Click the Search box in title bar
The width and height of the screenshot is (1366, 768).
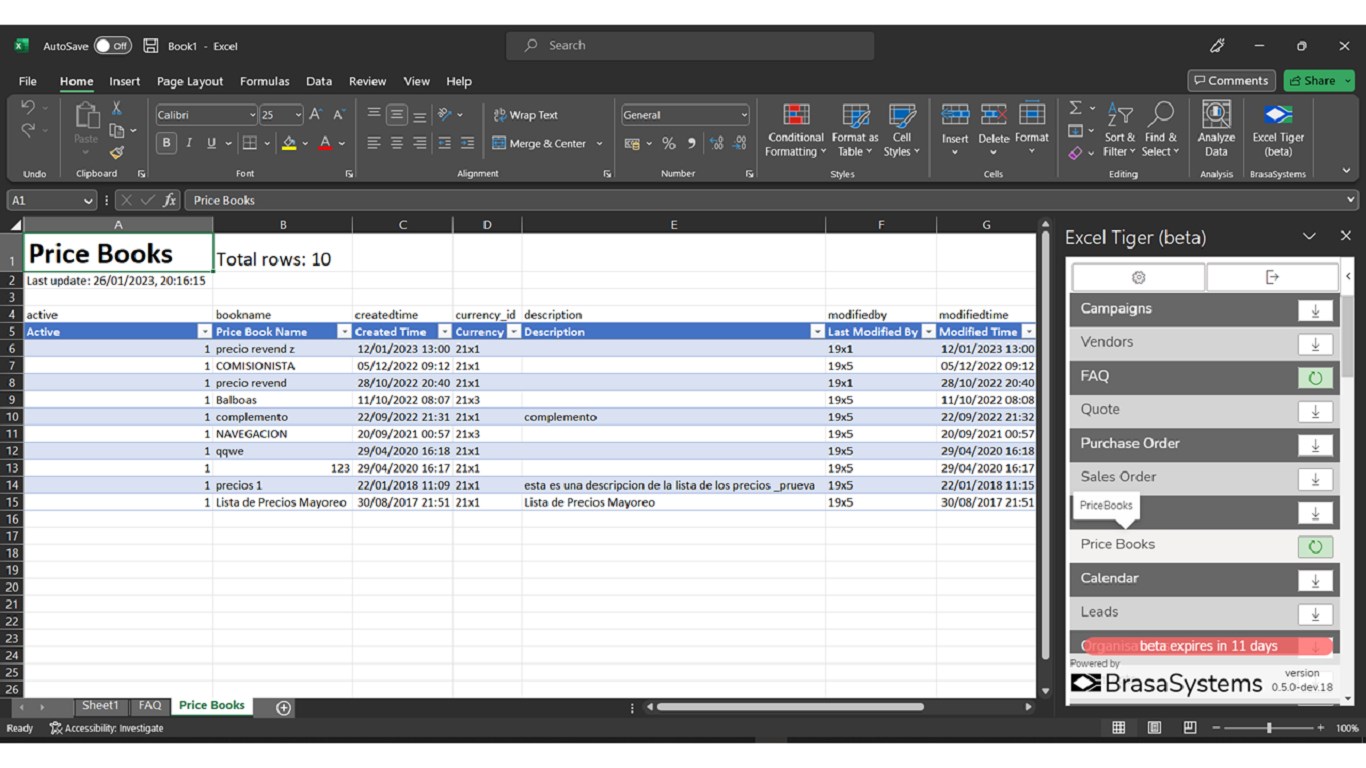tap(690, 46)
